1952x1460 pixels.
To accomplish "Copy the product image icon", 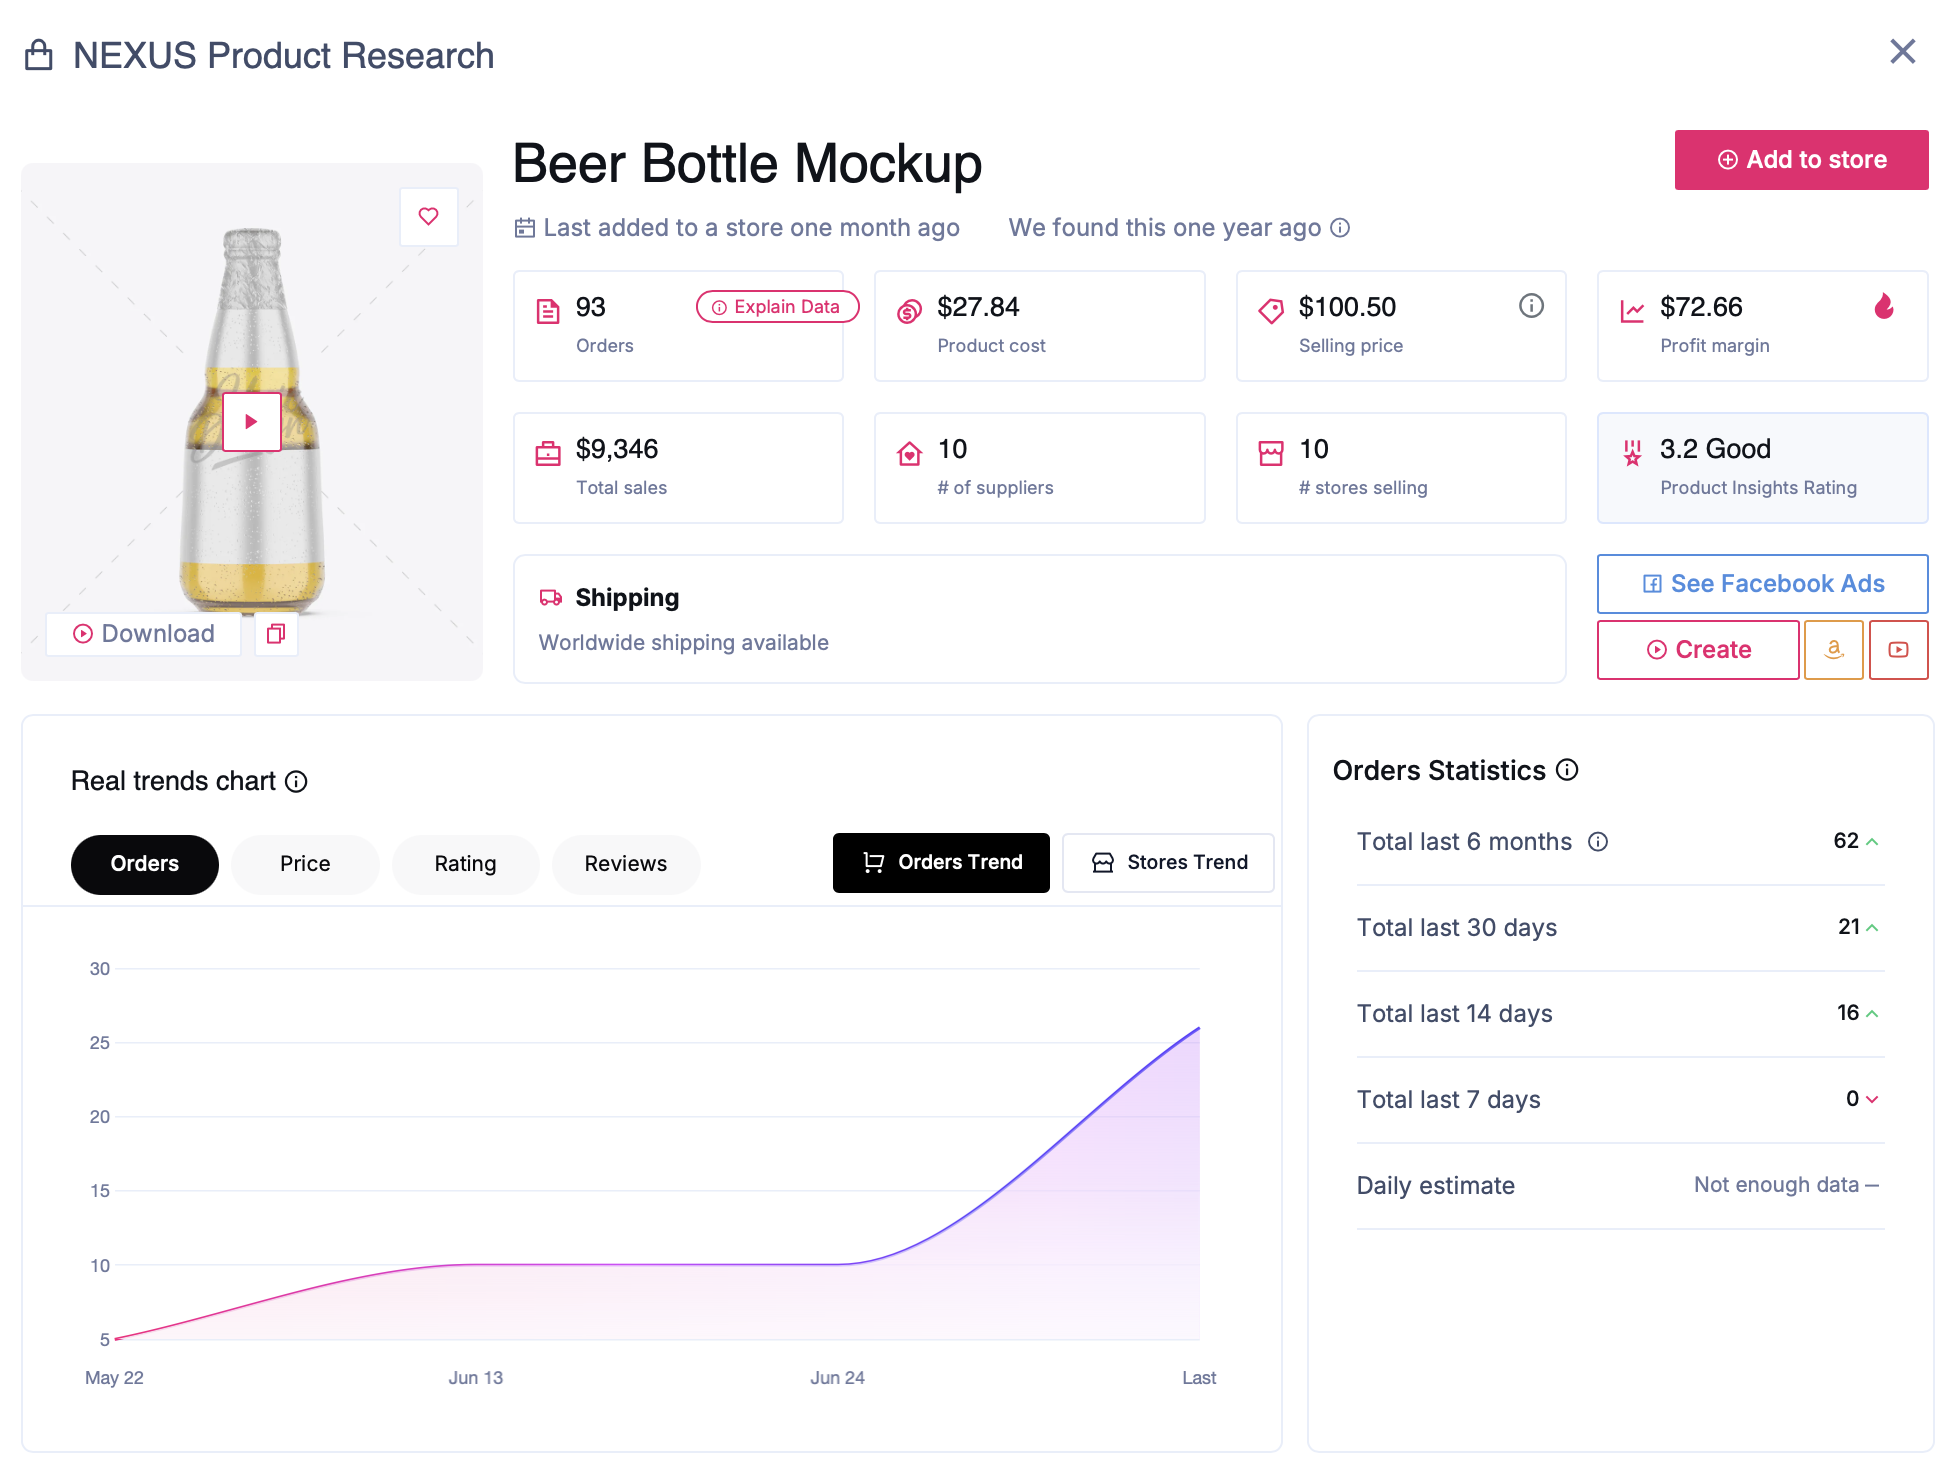I will tap(276, 634).
